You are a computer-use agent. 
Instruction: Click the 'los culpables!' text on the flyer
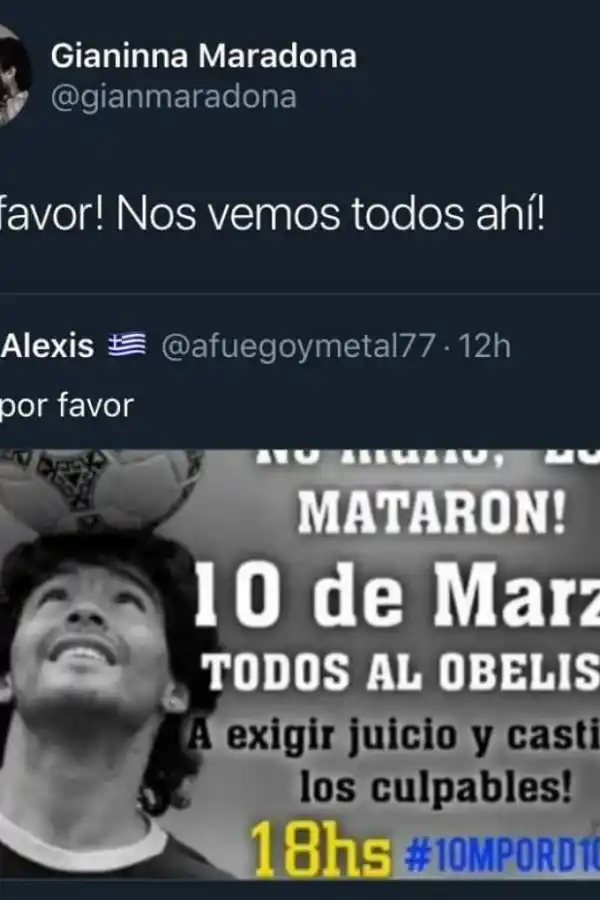point(436,788)
